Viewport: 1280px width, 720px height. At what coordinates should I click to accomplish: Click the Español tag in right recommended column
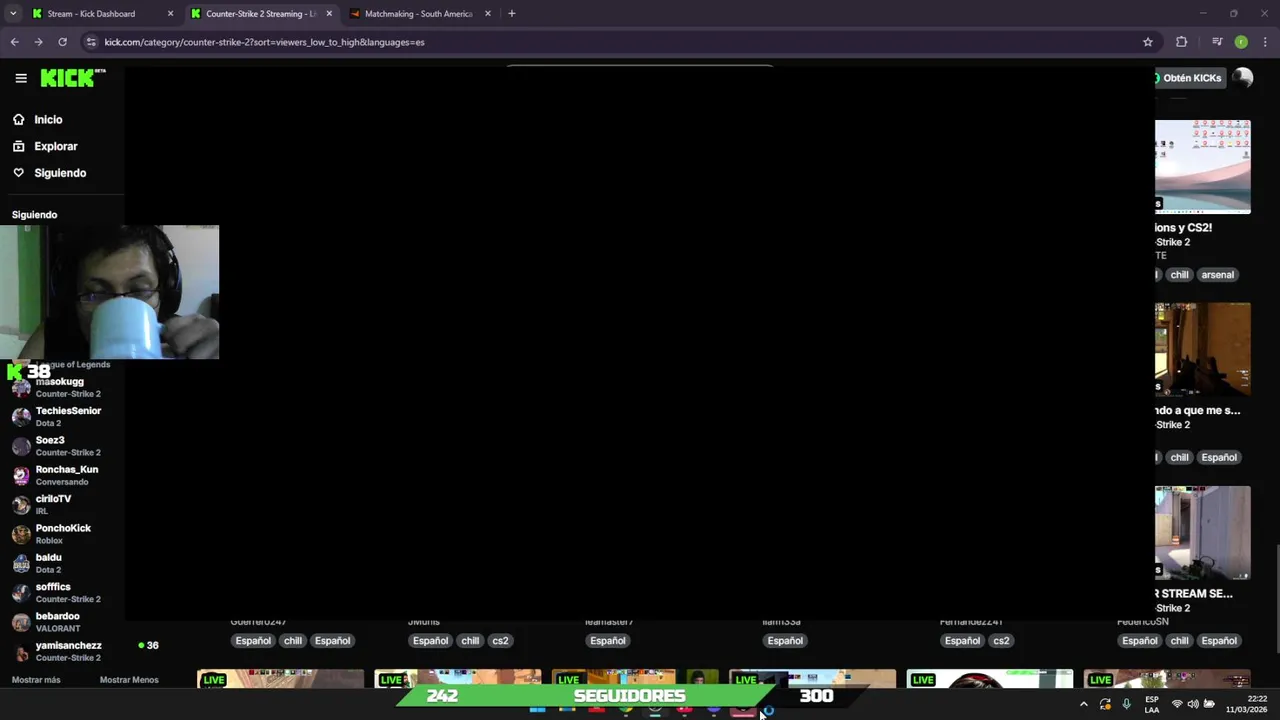pyautogui.click(x=1219, y=458)
